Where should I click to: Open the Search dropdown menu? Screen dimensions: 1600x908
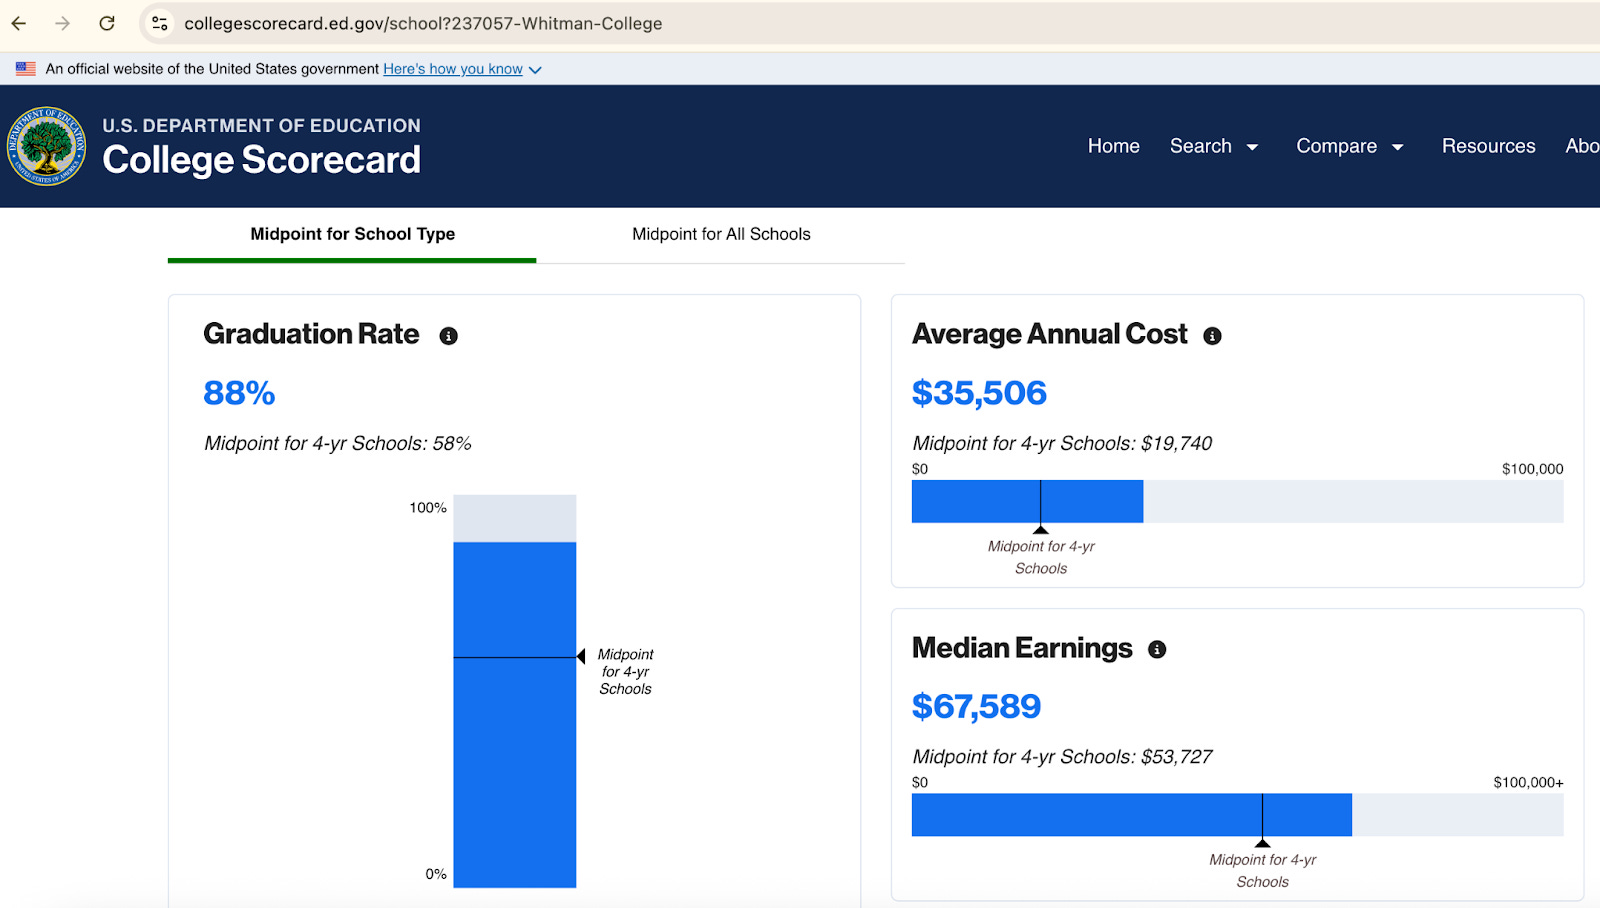tap(1214, 146)
